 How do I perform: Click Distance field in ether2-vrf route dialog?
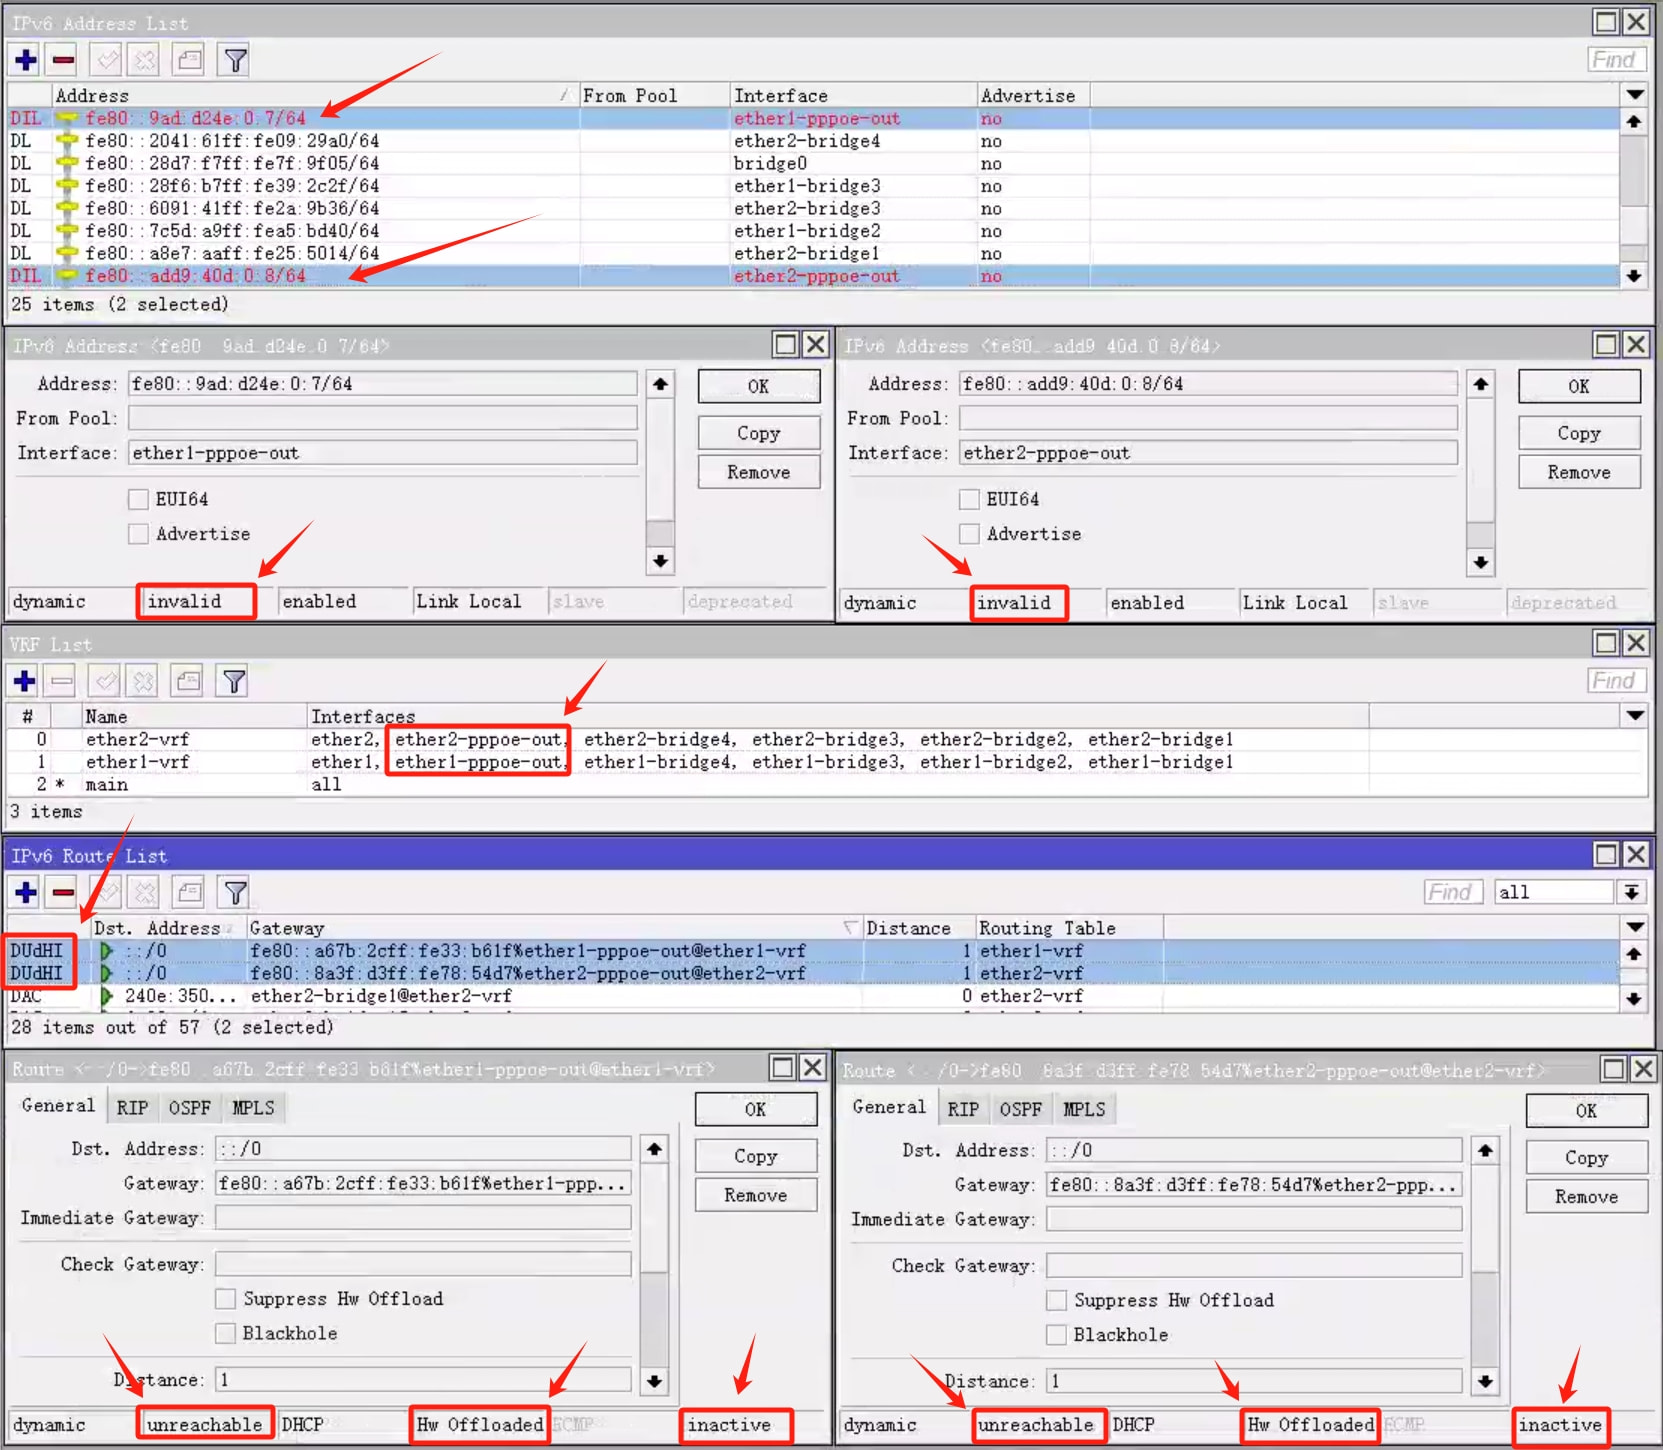(1254, 1381)
